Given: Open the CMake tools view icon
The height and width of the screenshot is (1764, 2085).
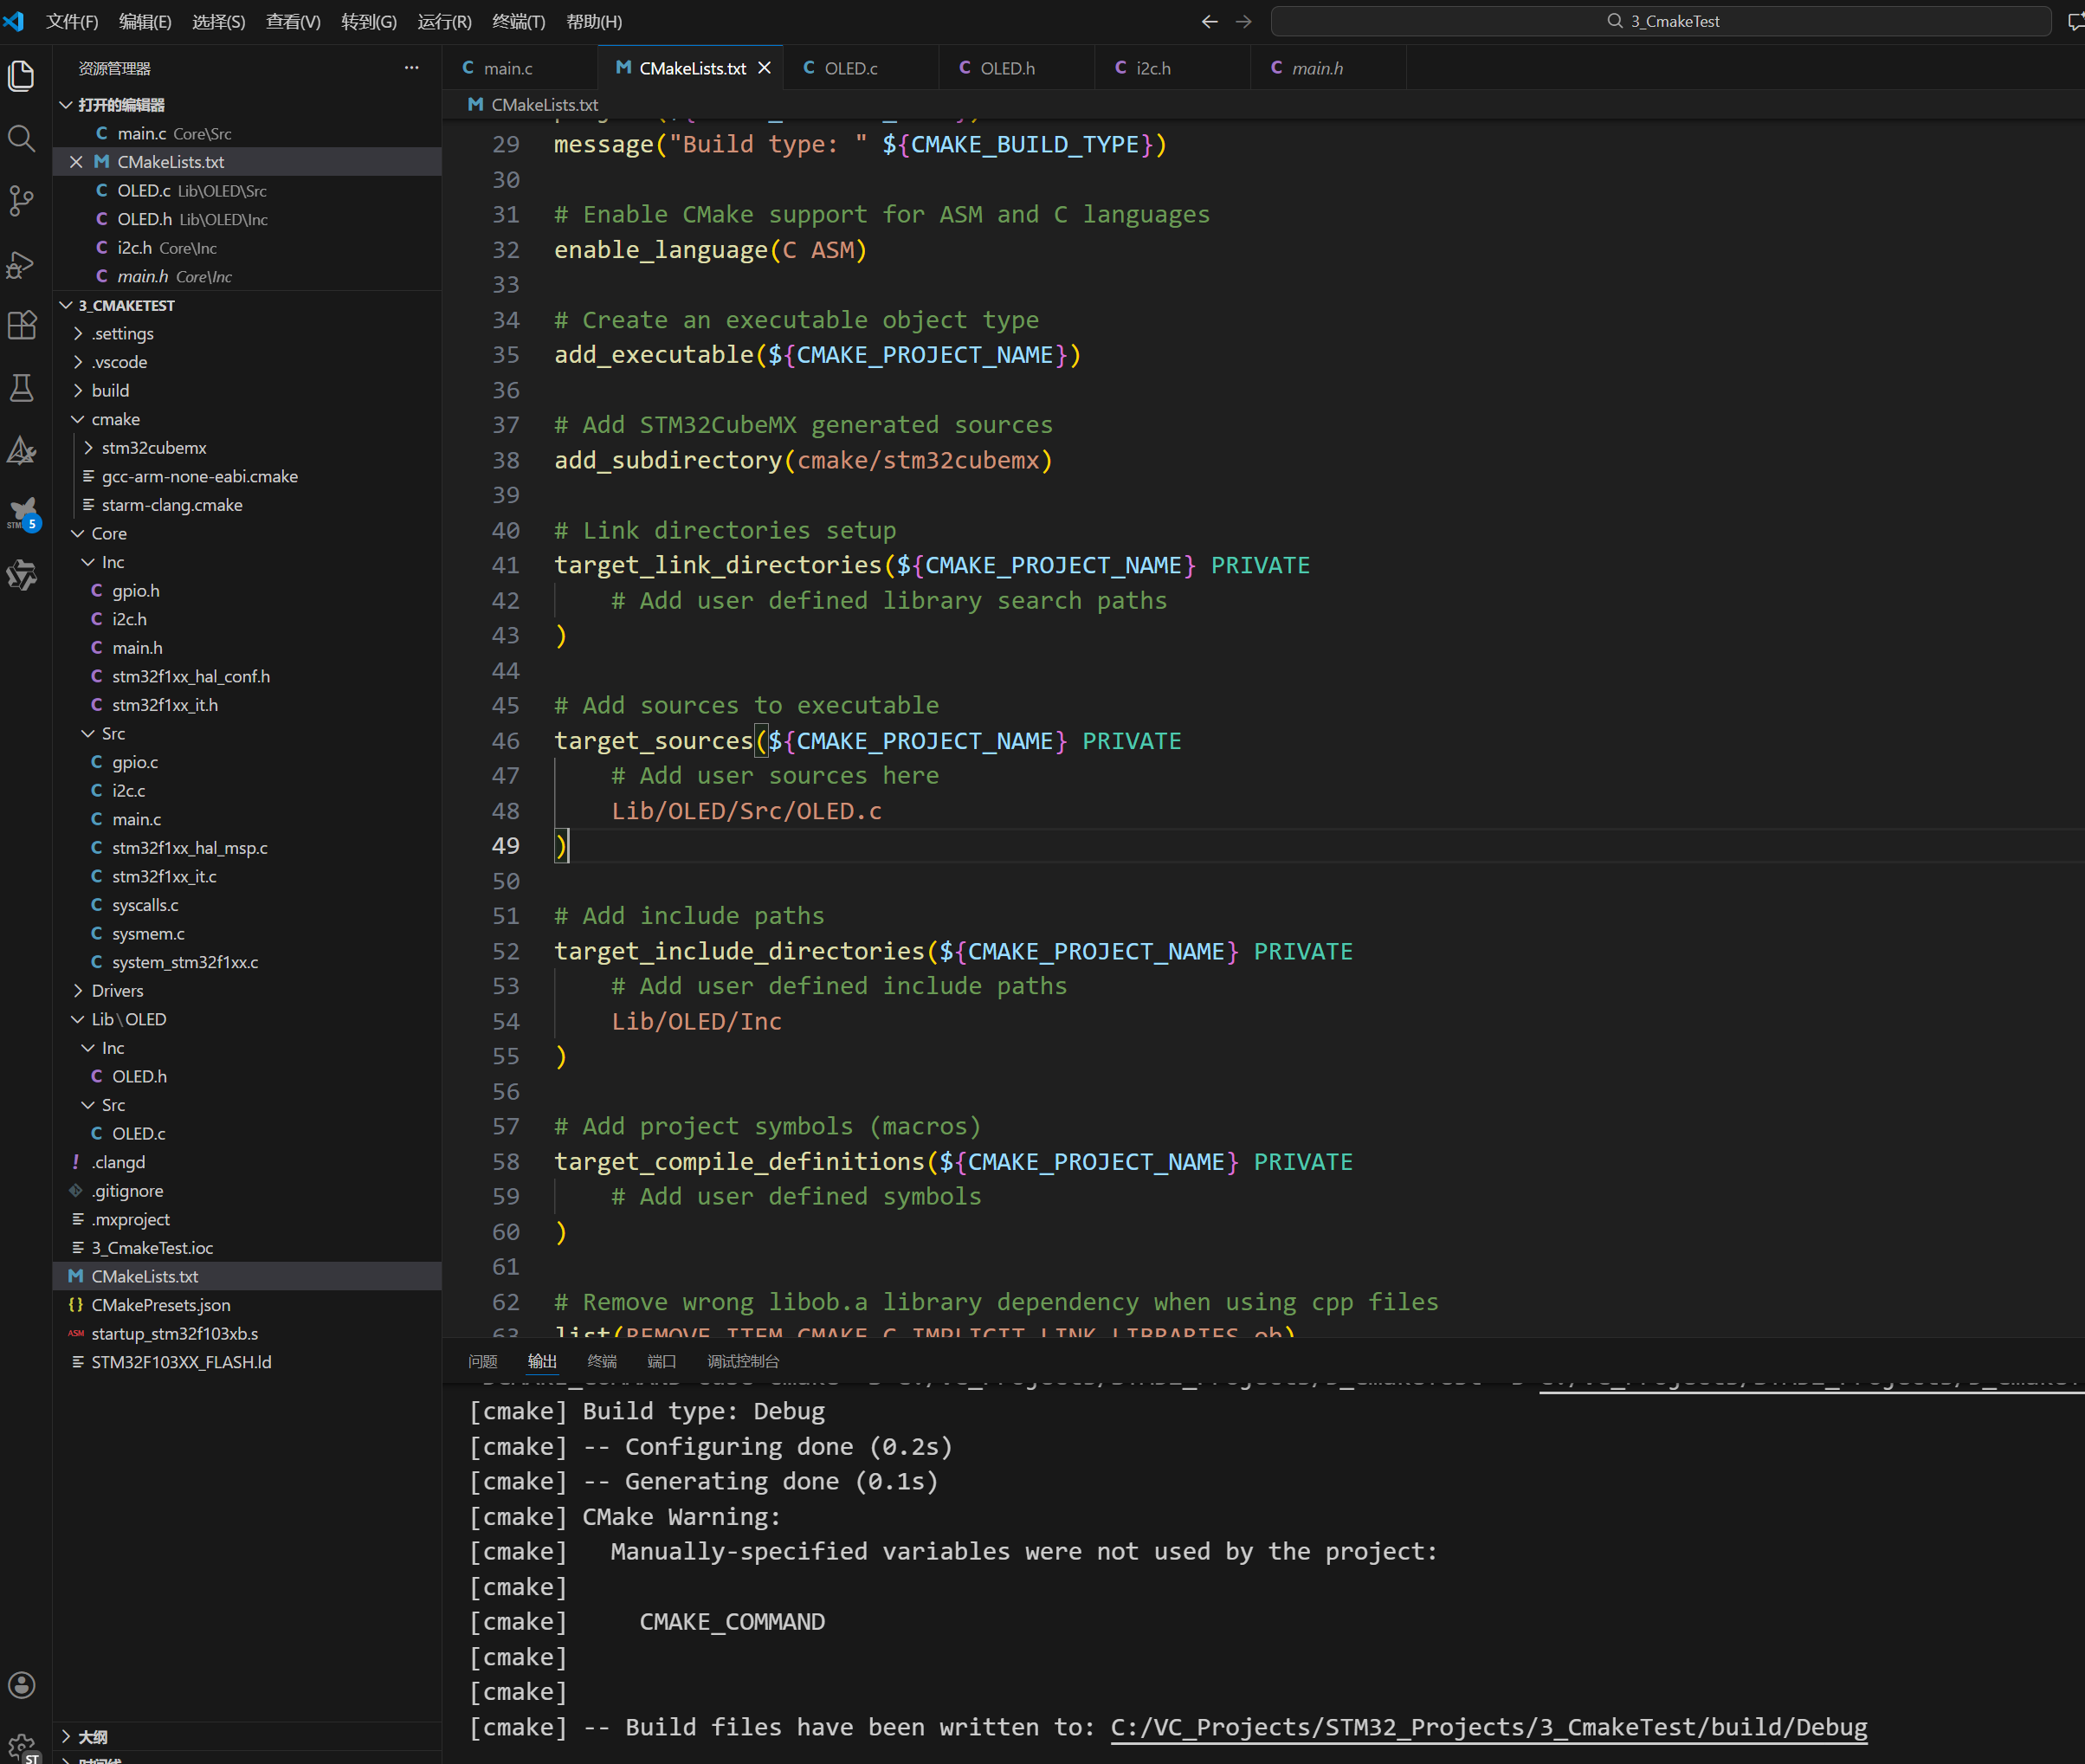Looking at the screenshot, I should click(x=21, y=451).
